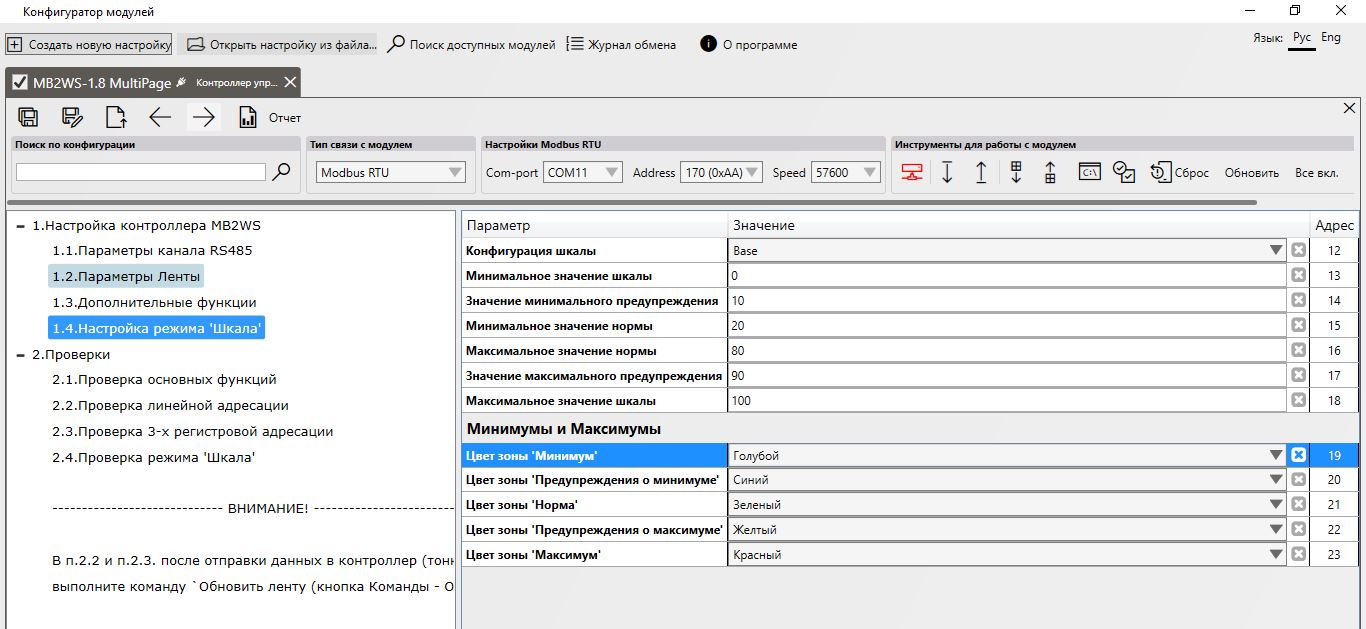Click 'Создать новую настройку' button

tap(89, 45)
